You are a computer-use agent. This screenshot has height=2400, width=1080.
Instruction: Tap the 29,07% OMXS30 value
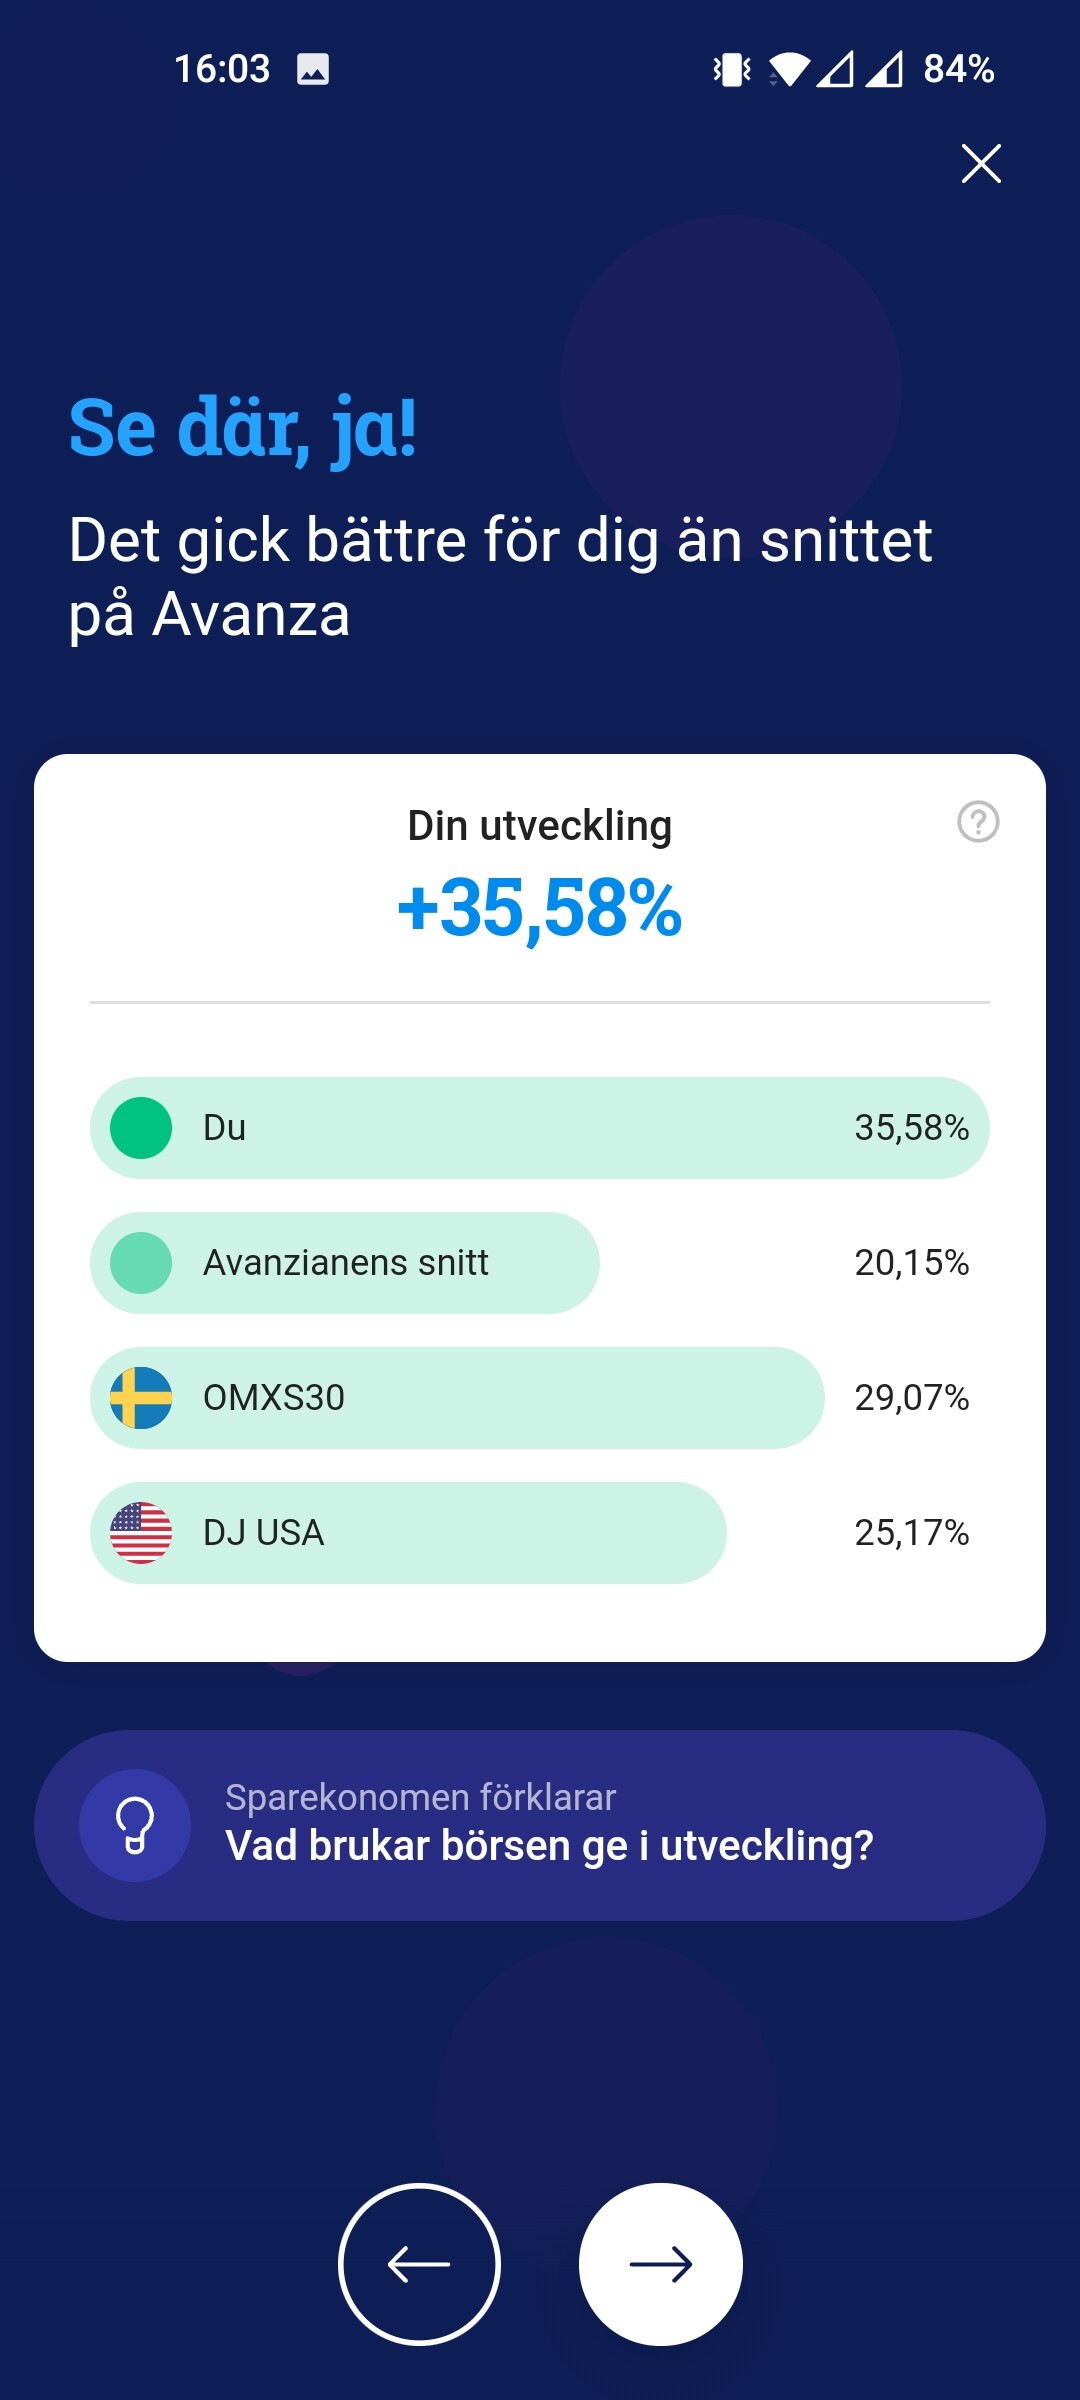[x=911, y=1398]
